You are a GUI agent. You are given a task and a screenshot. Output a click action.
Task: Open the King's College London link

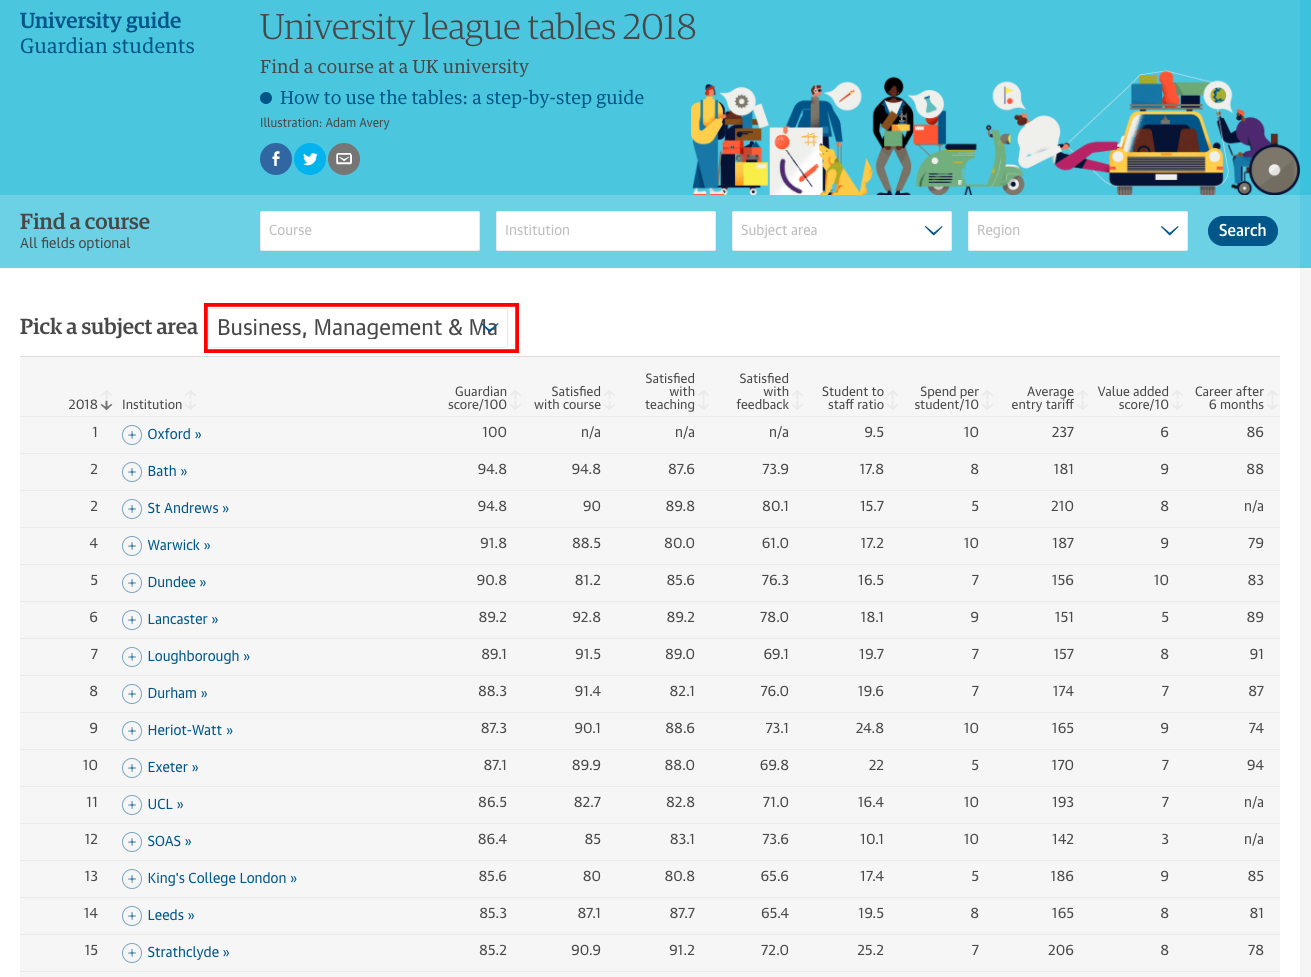pos(222,879)
